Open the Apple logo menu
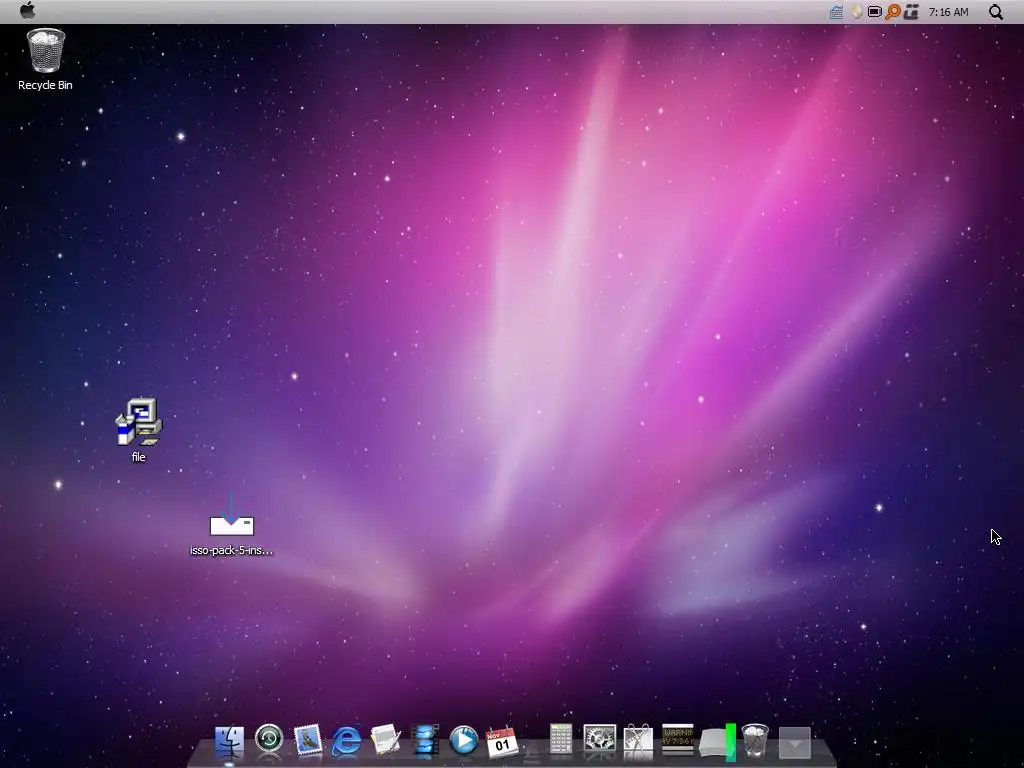Image resolution: width=1024 pixels, height=768 pixels. 27,11
